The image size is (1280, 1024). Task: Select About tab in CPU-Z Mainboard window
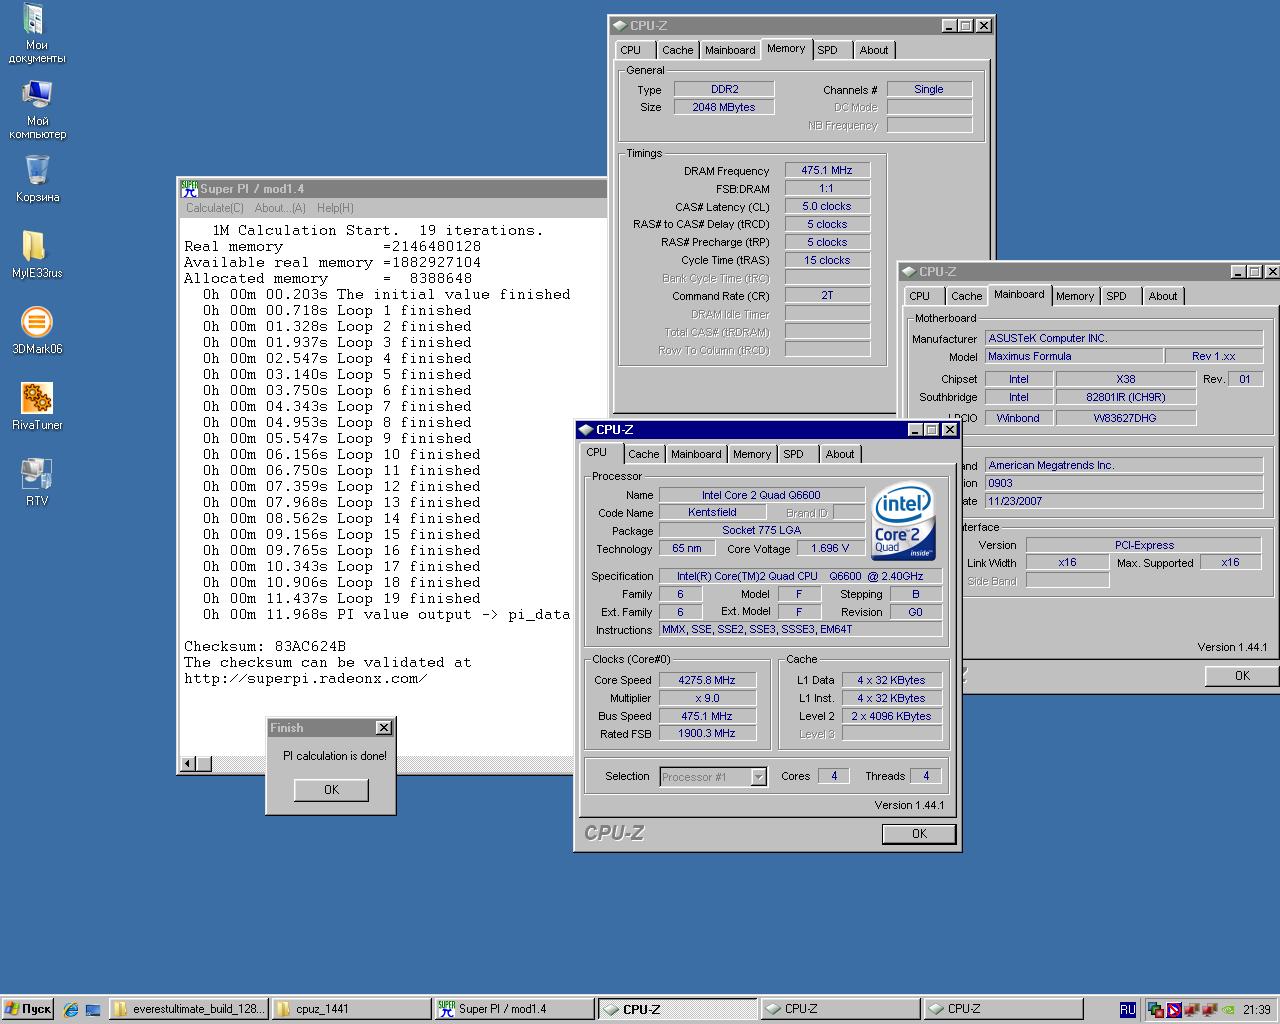pyautogui.click(x=1163, y=296)
